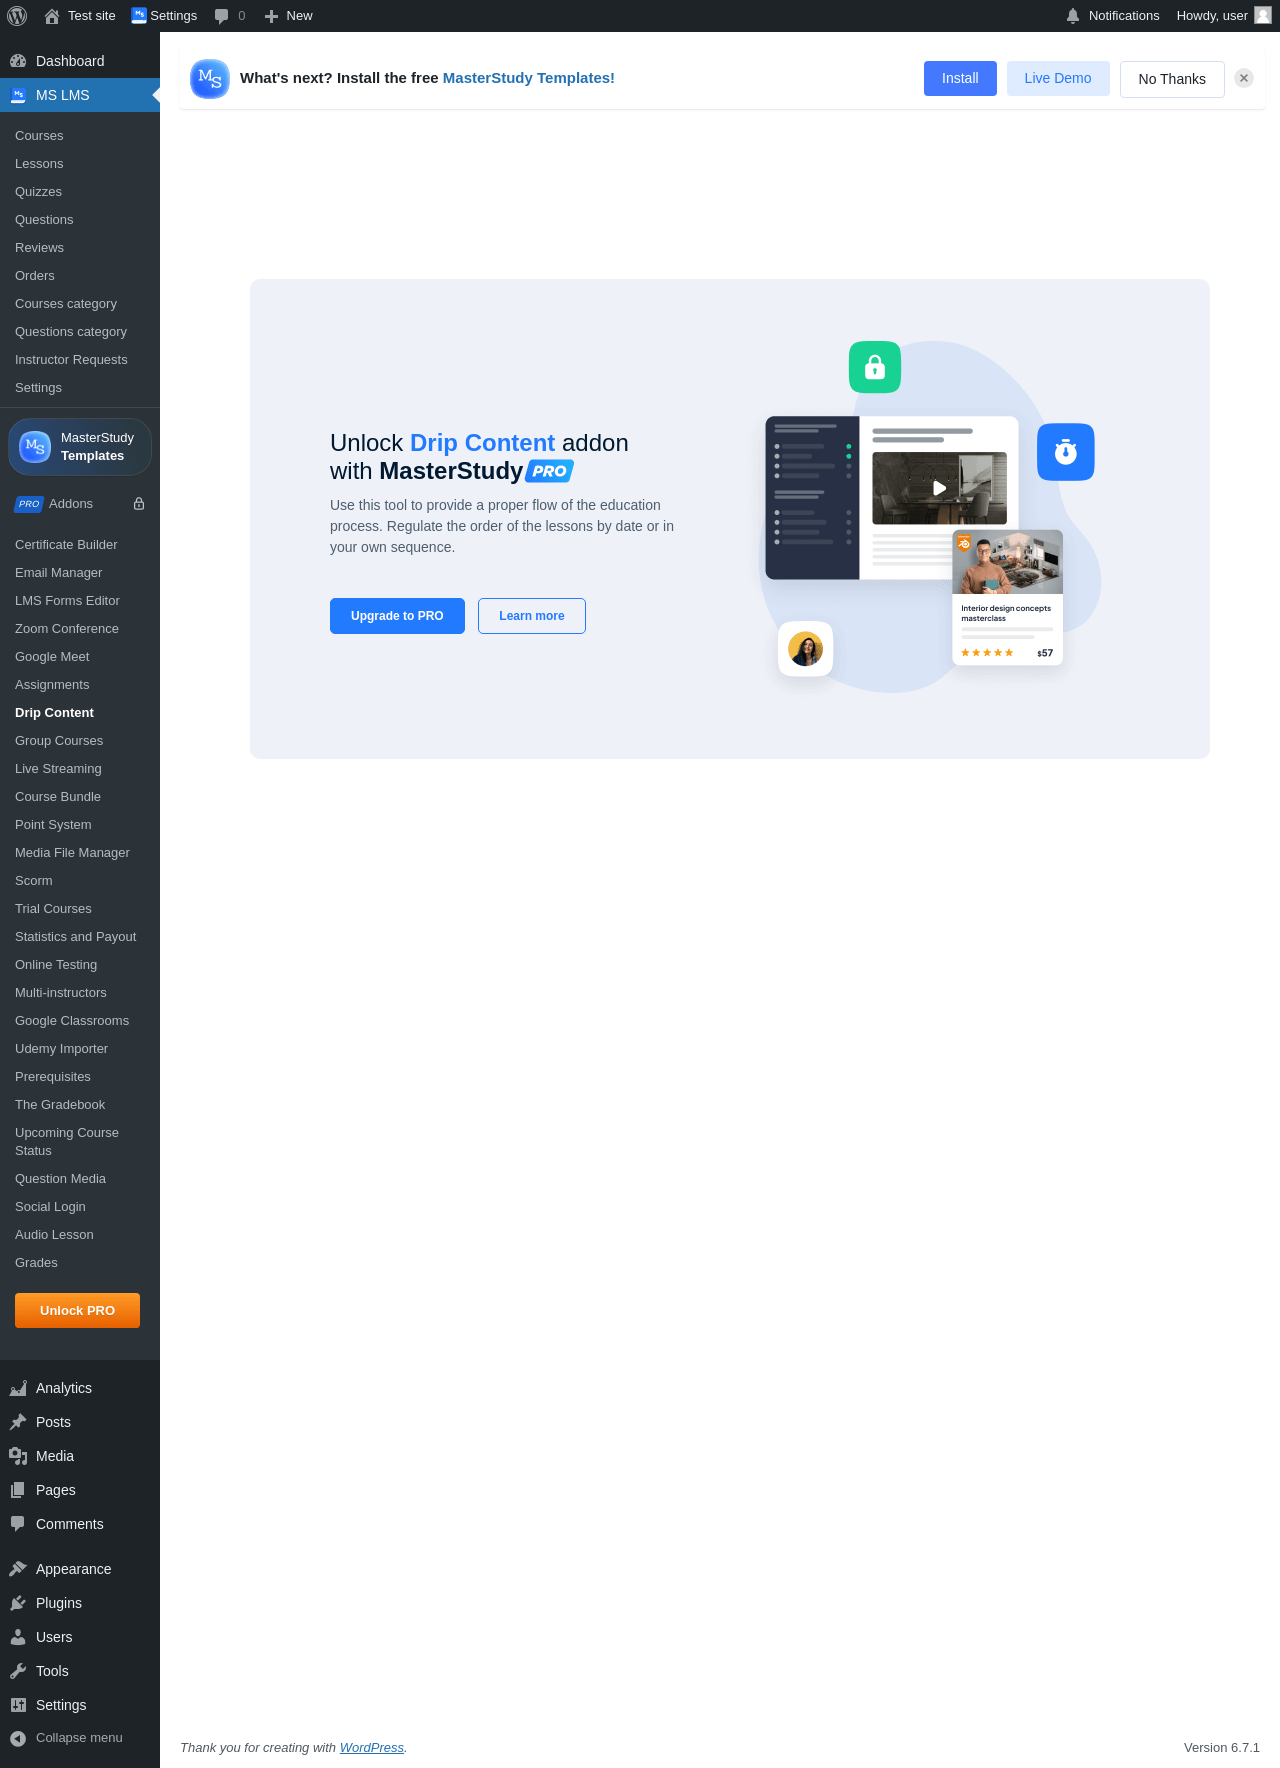Open Notifications bell icon
This screenshot has height=1768, width=1280.
pyautogui.click(x=1073, y=16)
